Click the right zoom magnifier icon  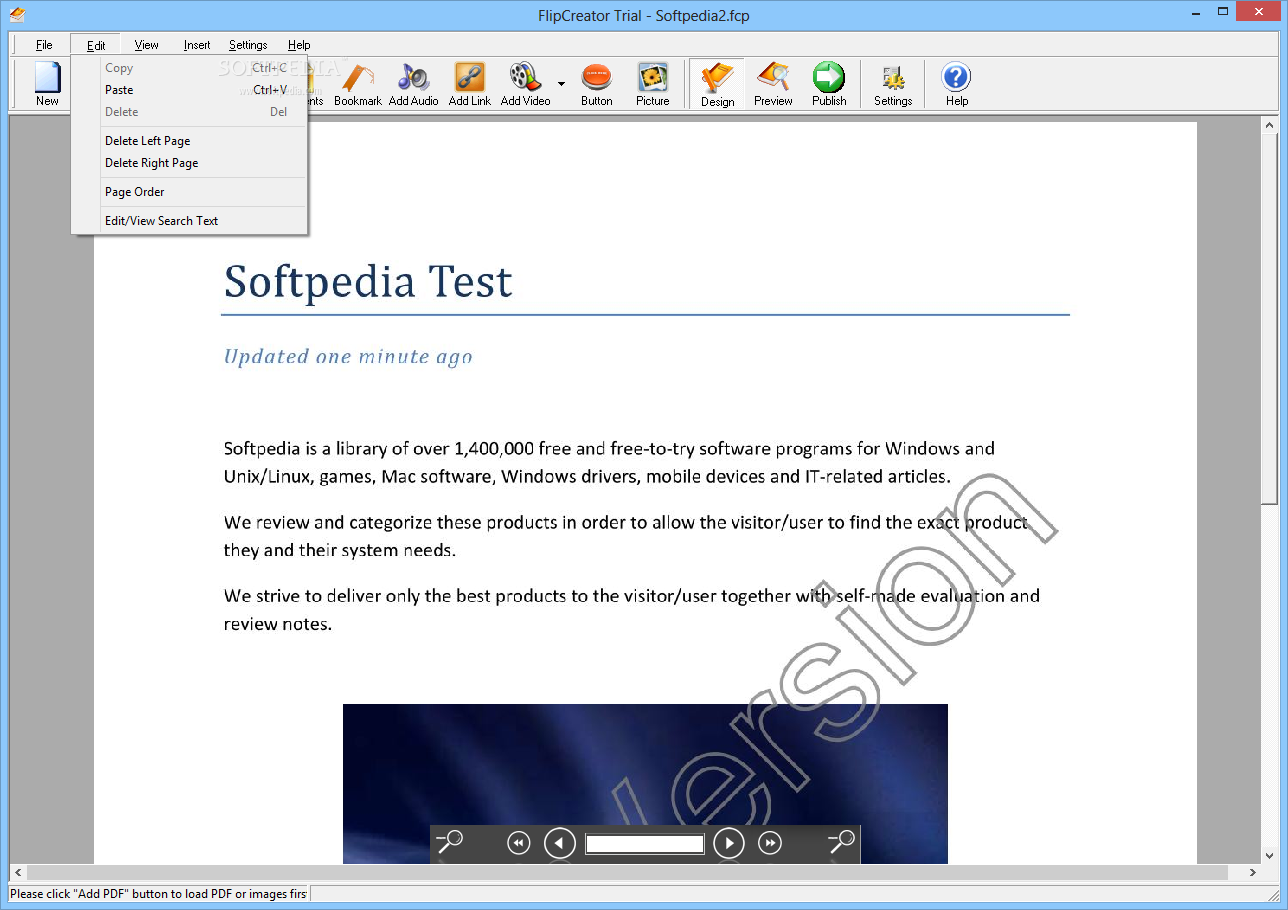pyautogui.click(x=842, y=843)
